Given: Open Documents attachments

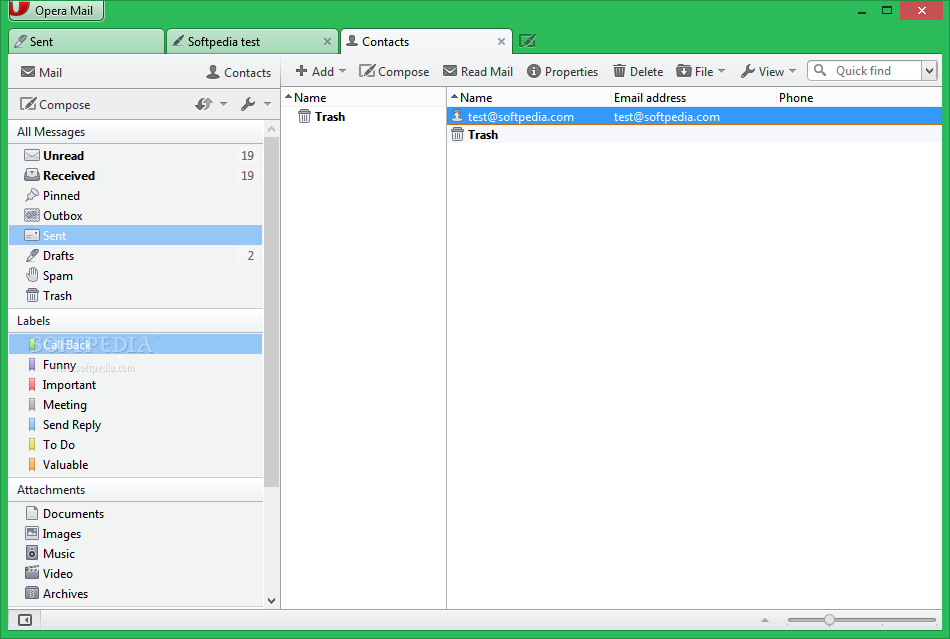Looking at the screenshot, I should coord(136,514).
